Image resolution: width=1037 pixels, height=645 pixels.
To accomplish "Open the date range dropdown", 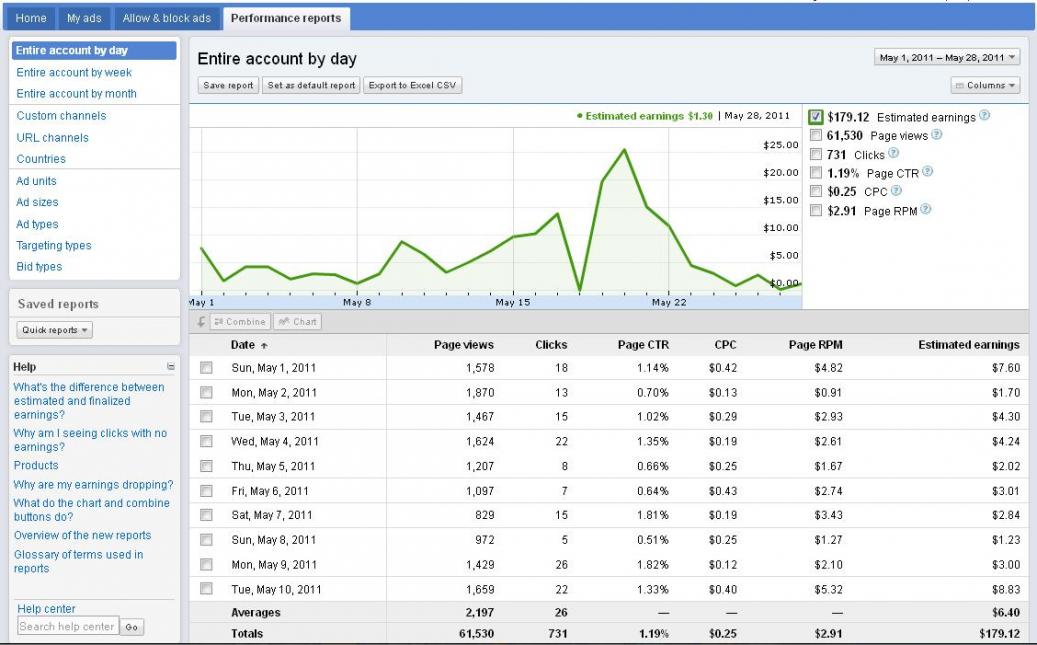I will (x=947, y=58).
